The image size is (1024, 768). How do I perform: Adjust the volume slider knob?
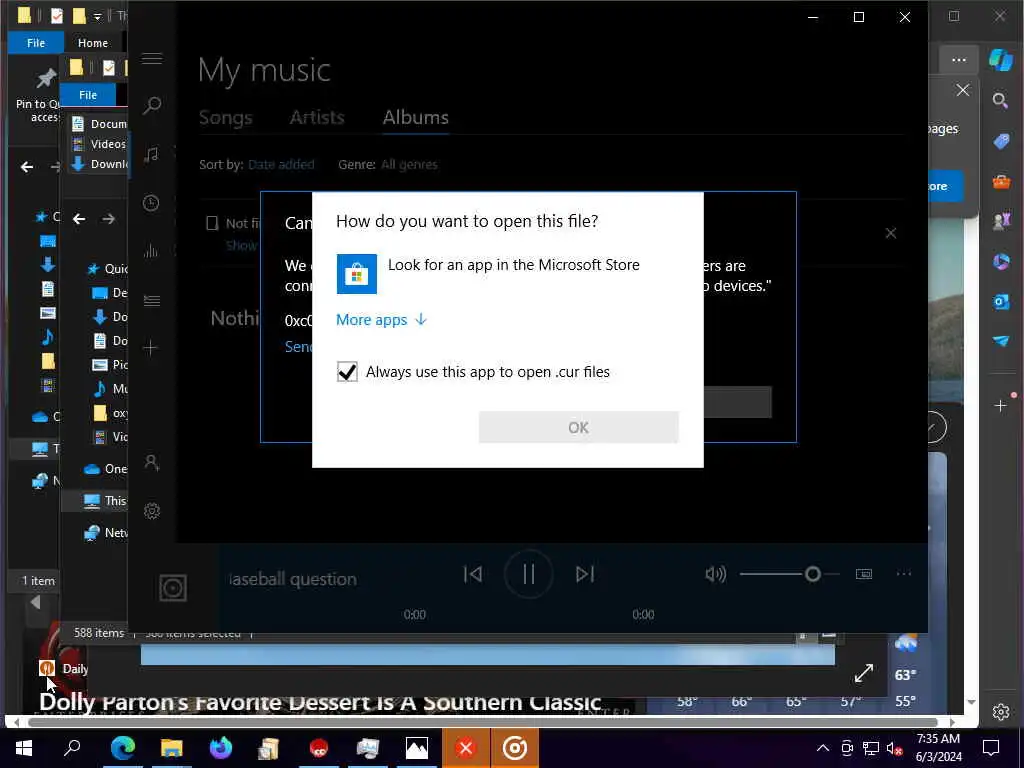click(812, 574)
